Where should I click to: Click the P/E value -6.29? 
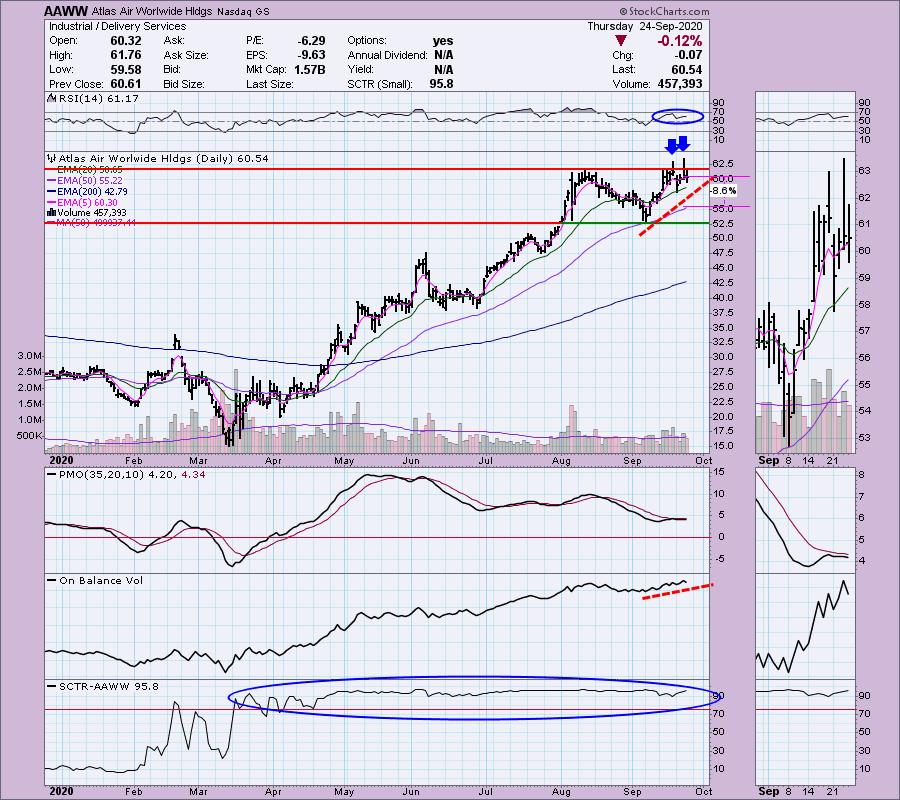point(311,41)
